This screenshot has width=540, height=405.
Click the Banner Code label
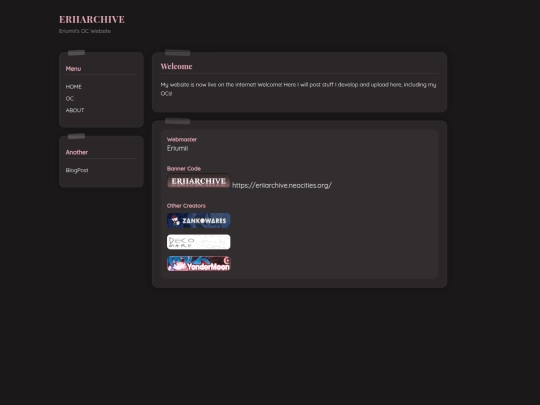click(x=184, y=168)
